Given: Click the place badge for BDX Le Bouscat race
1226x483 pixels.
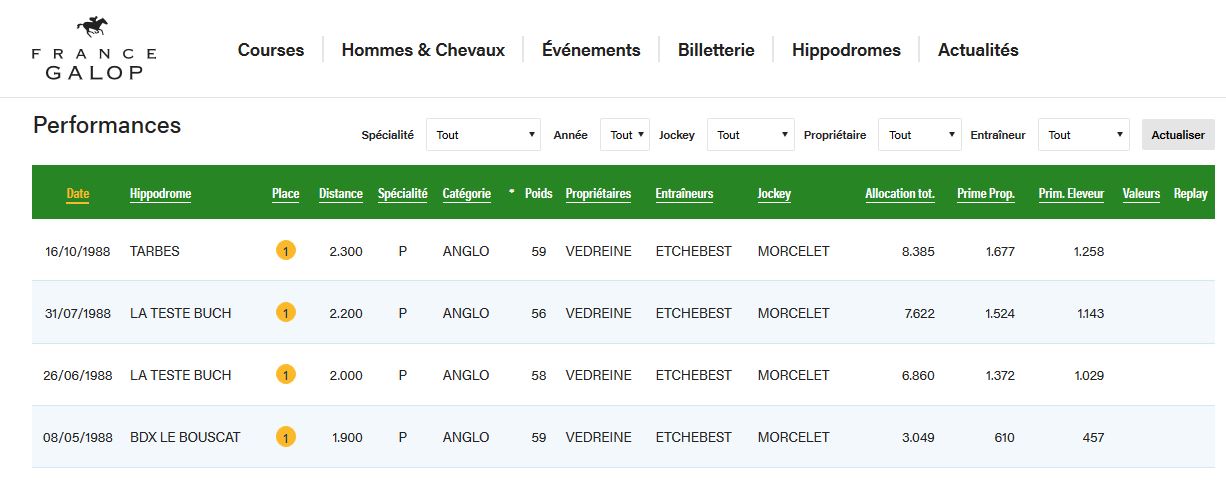Looking at the screenshot, I should point(286,437).
